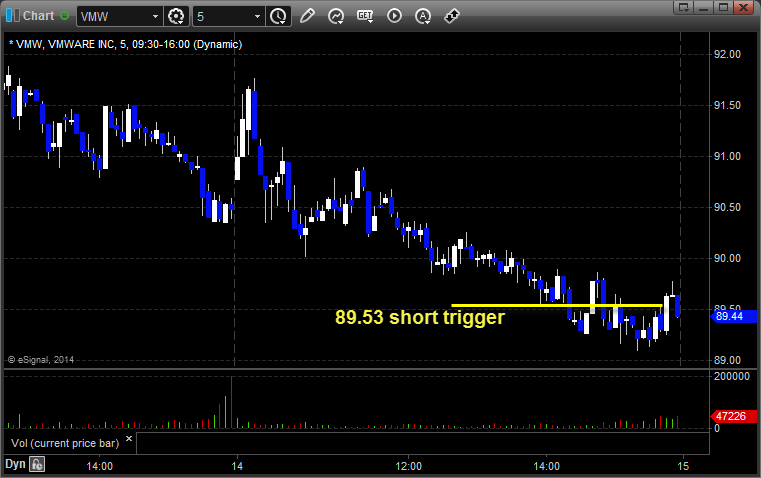Click the red 47226 volume marker
The width and height of the screenshot is (761, 478).
(x=734, y=416)
